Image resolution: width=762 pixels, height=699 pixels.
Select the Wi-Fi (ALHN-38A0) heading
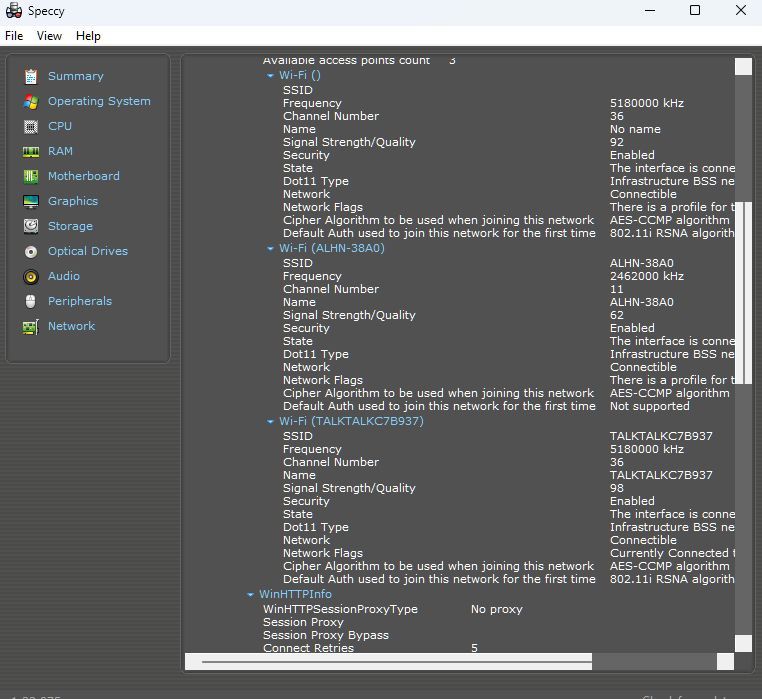331,248
